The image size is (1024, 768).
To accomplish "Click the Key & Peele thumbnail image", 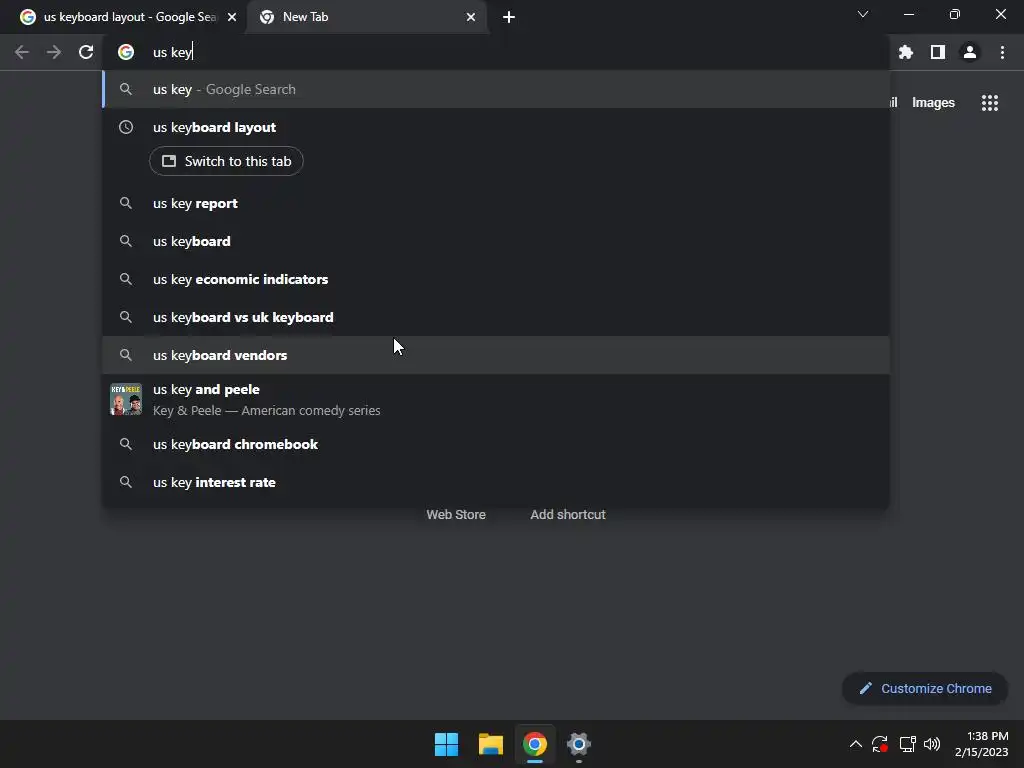I will click(x=126, y=399).
